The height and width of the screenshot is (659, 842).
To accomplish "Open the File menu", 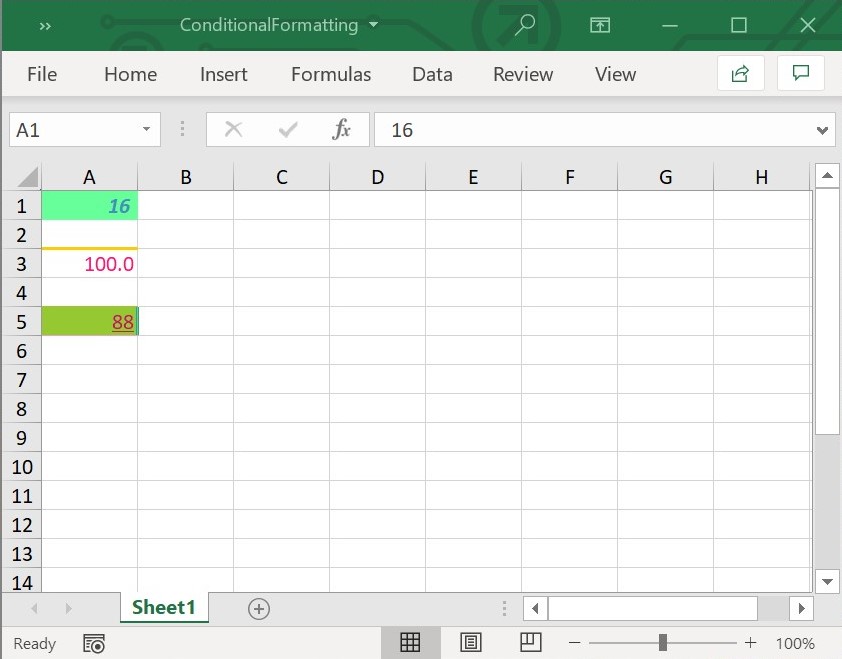I will [x=41, y=73].
